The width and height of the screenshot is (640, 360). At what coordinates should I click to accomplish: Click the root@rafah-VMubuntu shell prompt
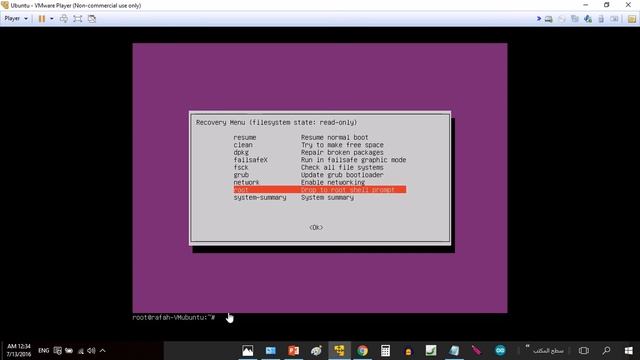pyautogui.click(x=173, y=317)
